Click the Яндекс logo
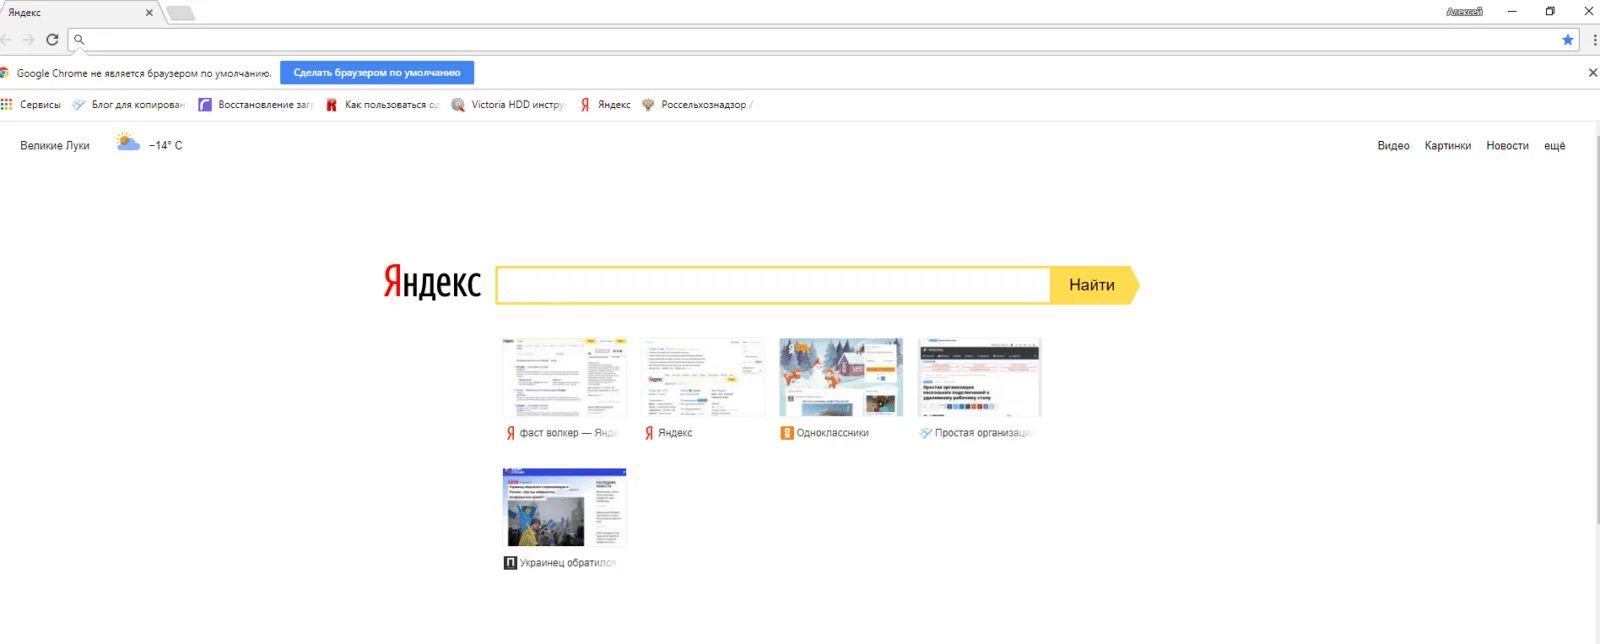 pyautogui.click(x=432, y=283)
